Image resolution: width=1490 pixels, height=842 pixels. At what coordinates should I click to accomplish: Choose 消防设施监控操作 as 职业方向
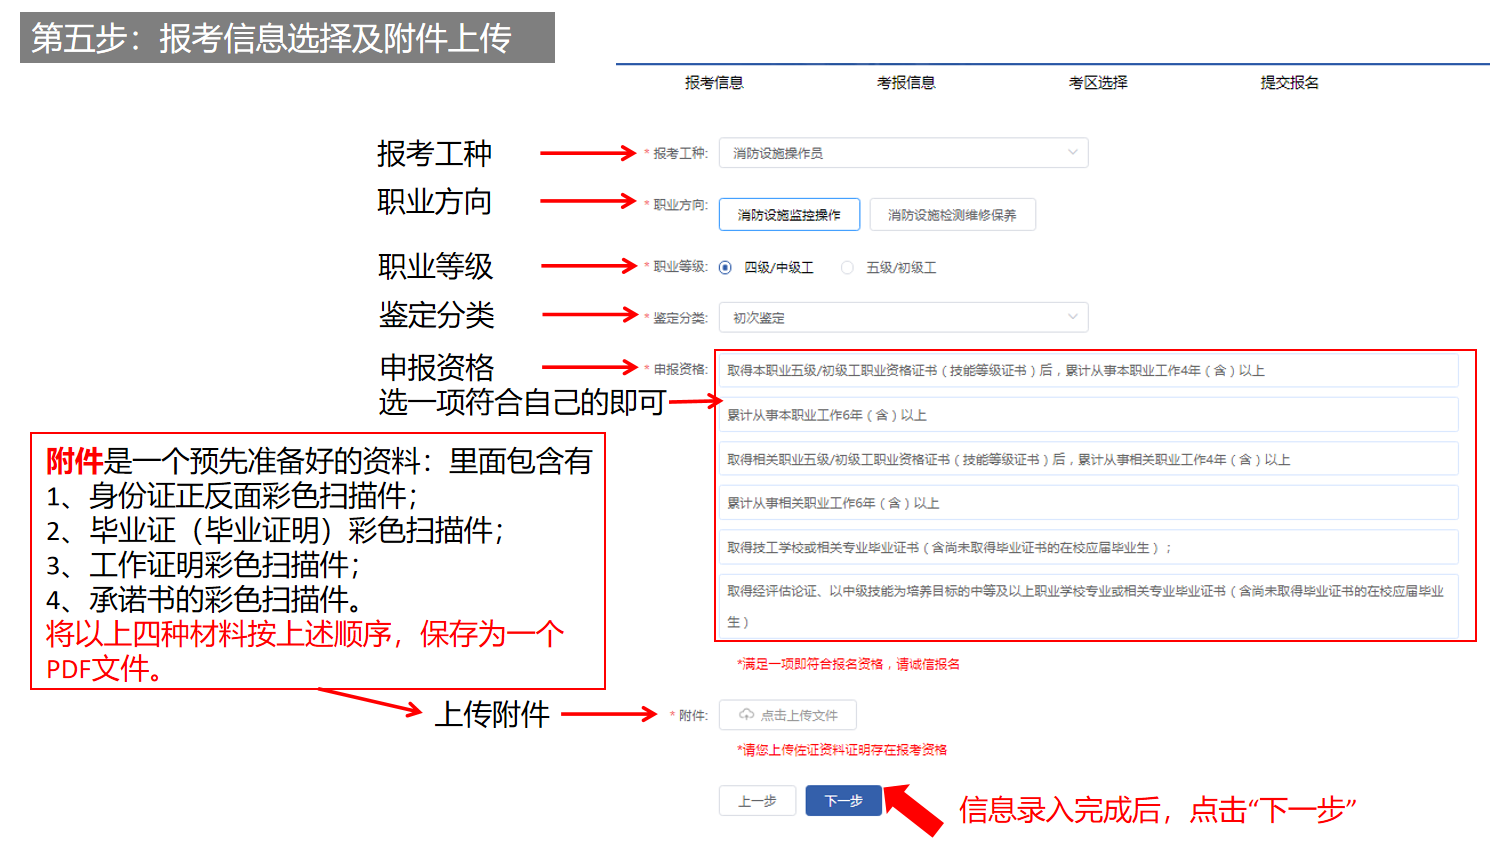[789, 215]
